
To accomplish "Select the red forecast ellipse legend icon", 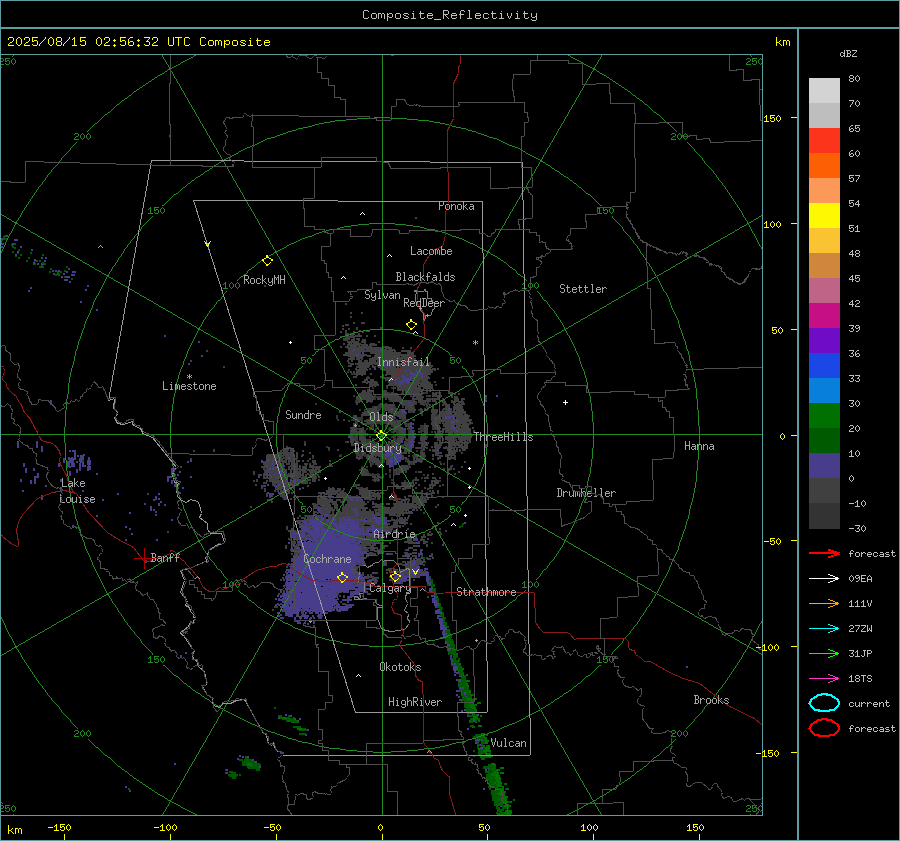I will pyautogui.click(x=824, y=728).
